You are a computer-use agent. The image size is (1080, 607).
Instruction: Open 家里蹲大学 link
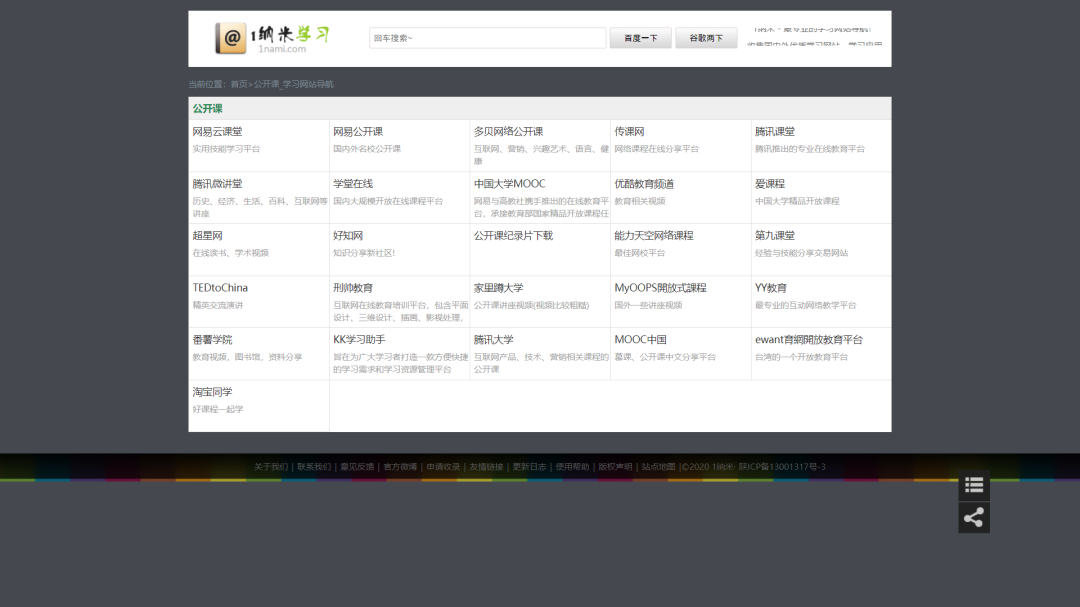499,288
